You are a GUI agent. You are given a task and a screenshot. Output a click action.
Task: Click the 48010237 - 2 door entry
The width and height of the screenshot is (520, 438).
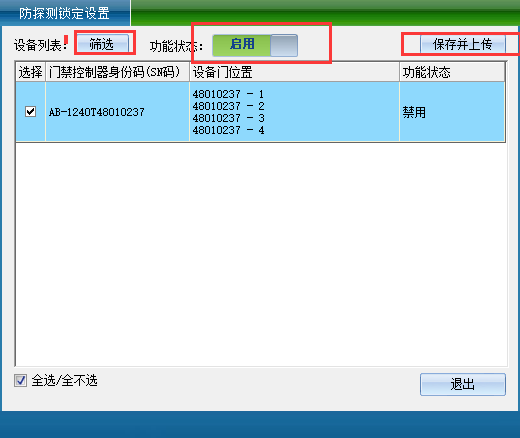coord(228,106)
